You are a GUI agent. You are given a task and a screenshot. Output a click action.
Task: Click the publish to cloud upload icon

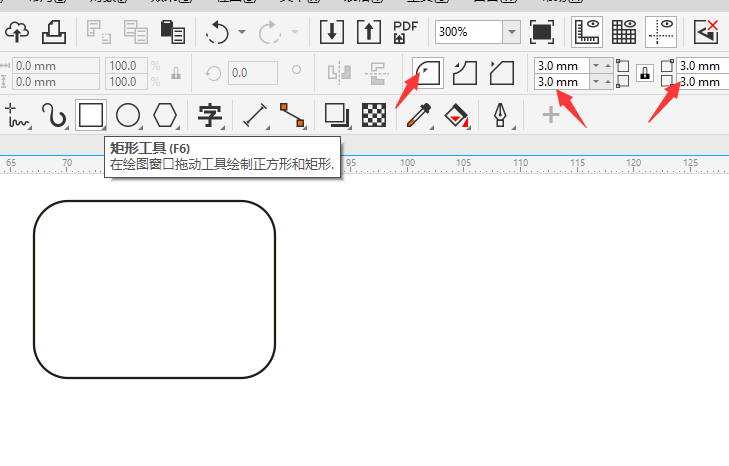[x=17, y=32]
